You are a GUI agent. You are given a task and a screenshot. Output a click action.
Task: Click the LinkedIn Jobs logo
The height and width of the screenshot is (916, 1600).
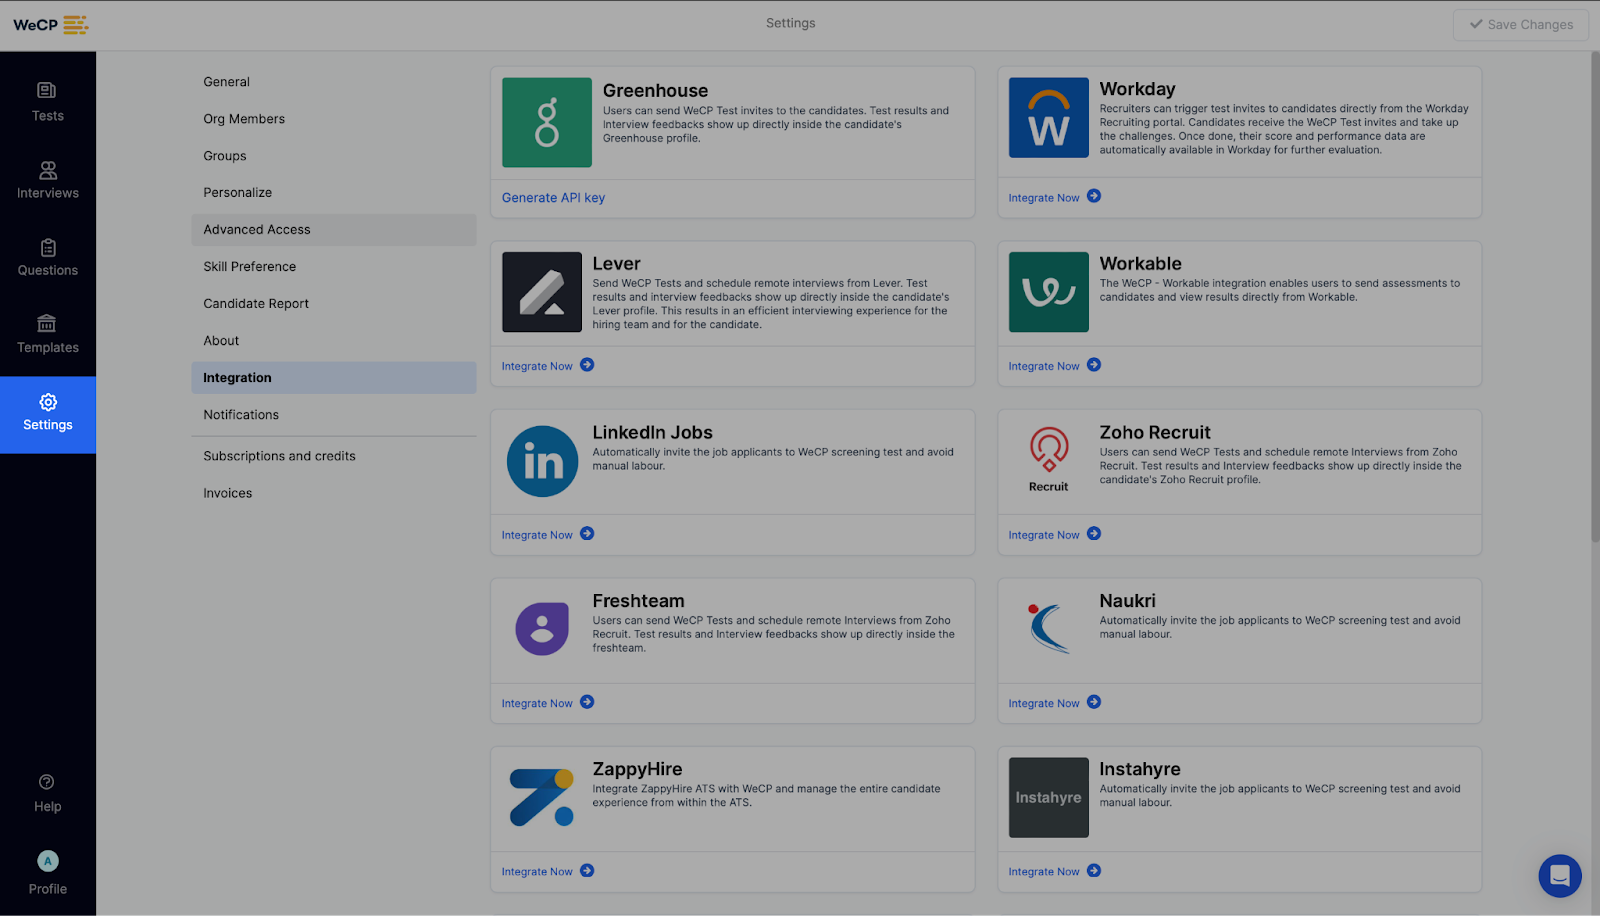[542, 461]
